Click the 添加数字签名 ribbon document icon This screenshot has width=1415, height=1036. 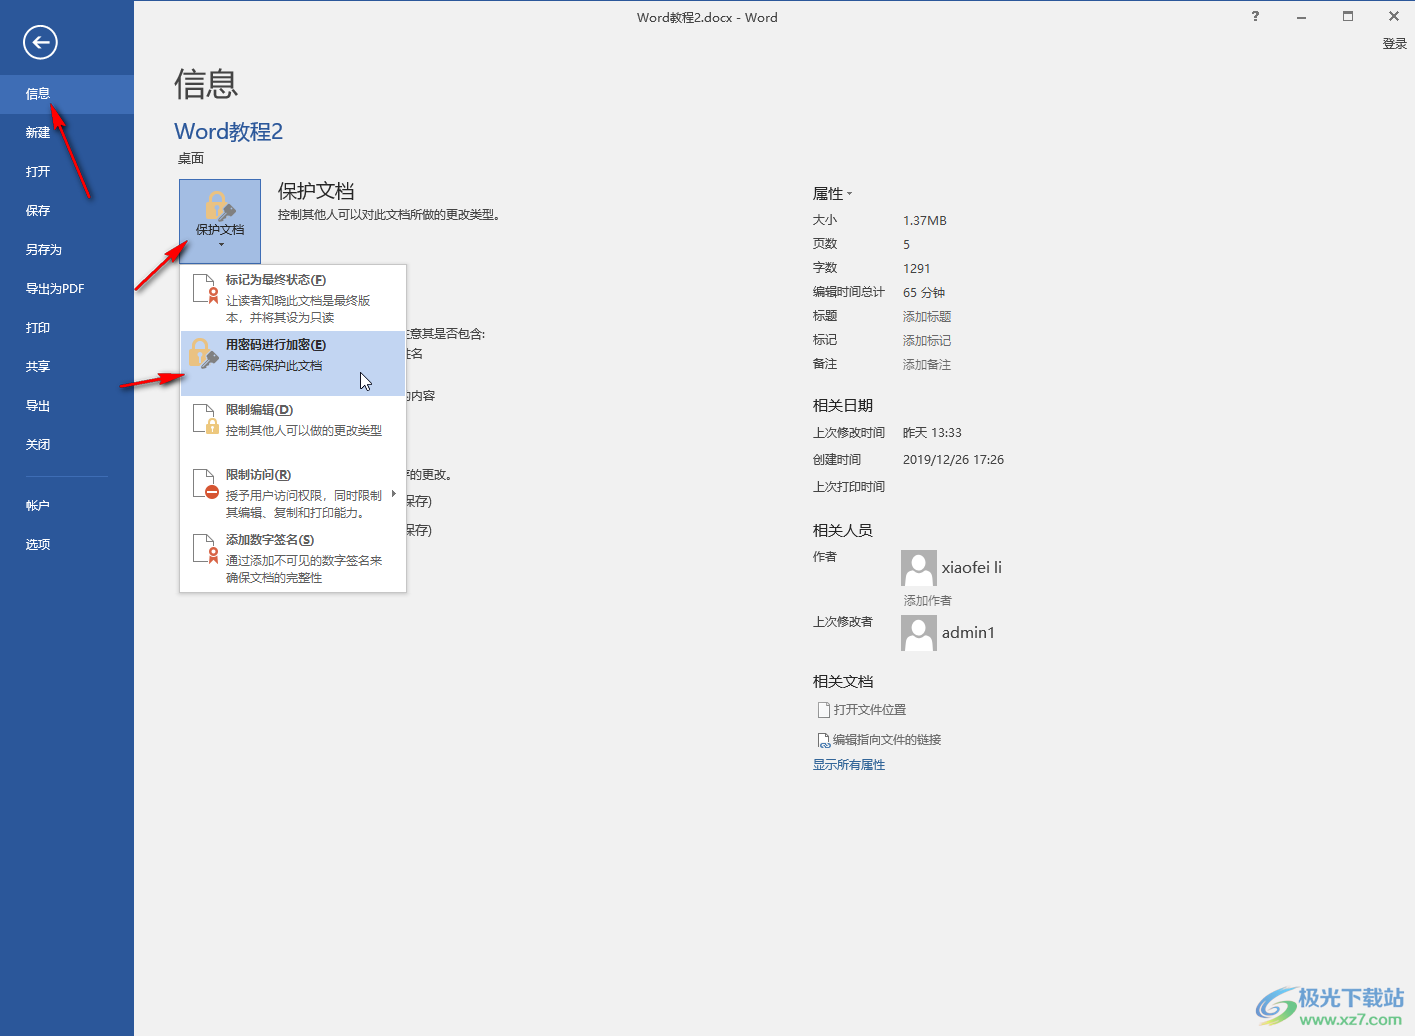pos(205,549)
